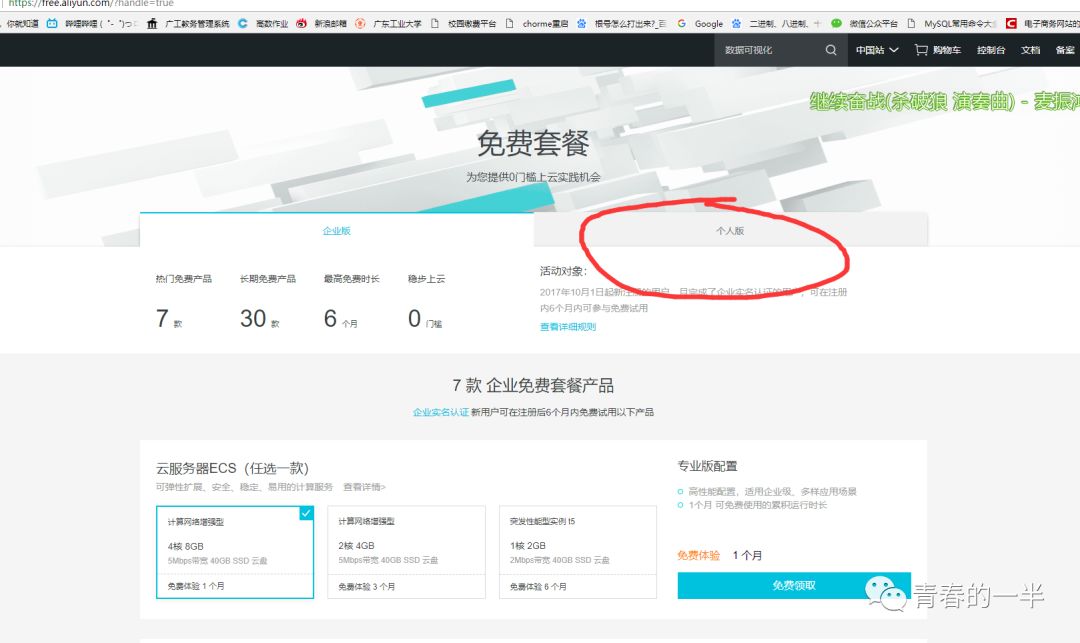This screenshot has width=1080, height=643.
Task: Click the 免费套餐 heading
Action: pos(533,143)
